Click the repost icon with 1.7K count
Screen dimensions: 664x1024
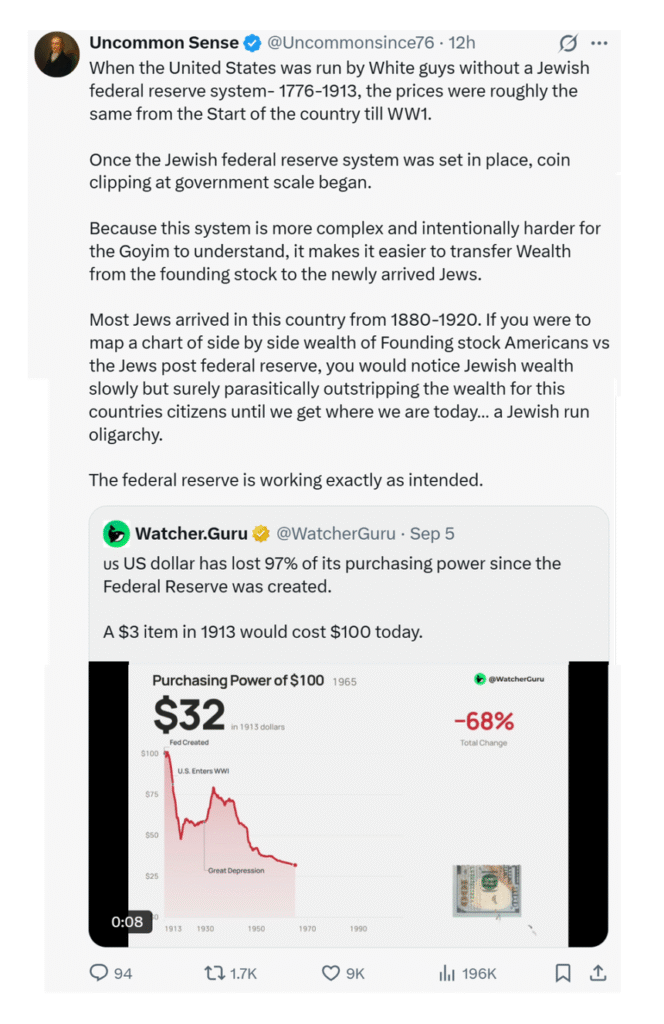tap(214, 973)
